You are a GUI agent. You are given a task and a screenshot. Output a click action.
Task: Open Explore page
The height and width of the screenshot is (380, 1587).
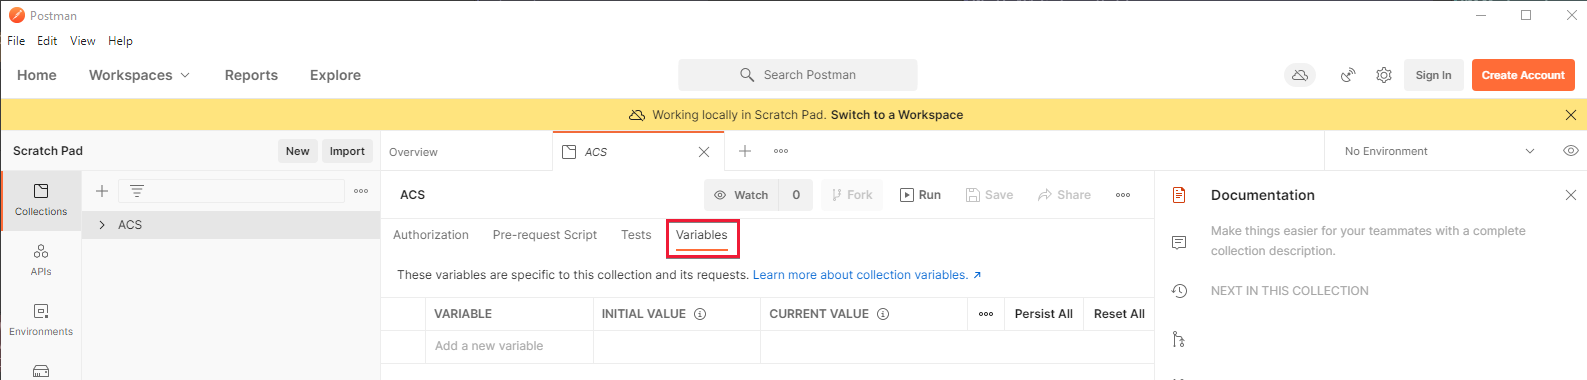pyautogui.click(x=335, y=75)
